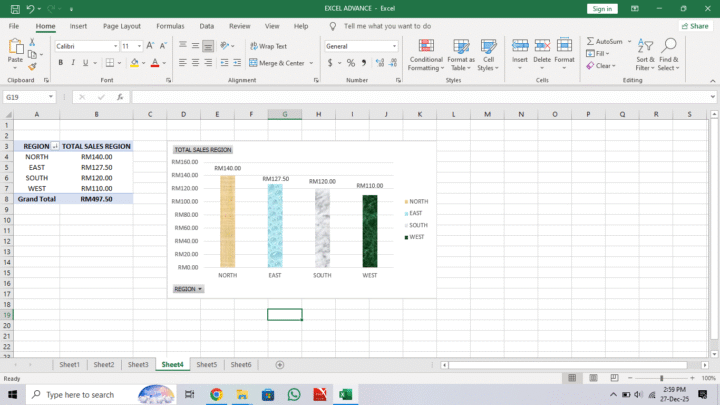The height and width of the screenshot is (405, 720).
Task: Toggle italic formatting
Action: [73, 63]
